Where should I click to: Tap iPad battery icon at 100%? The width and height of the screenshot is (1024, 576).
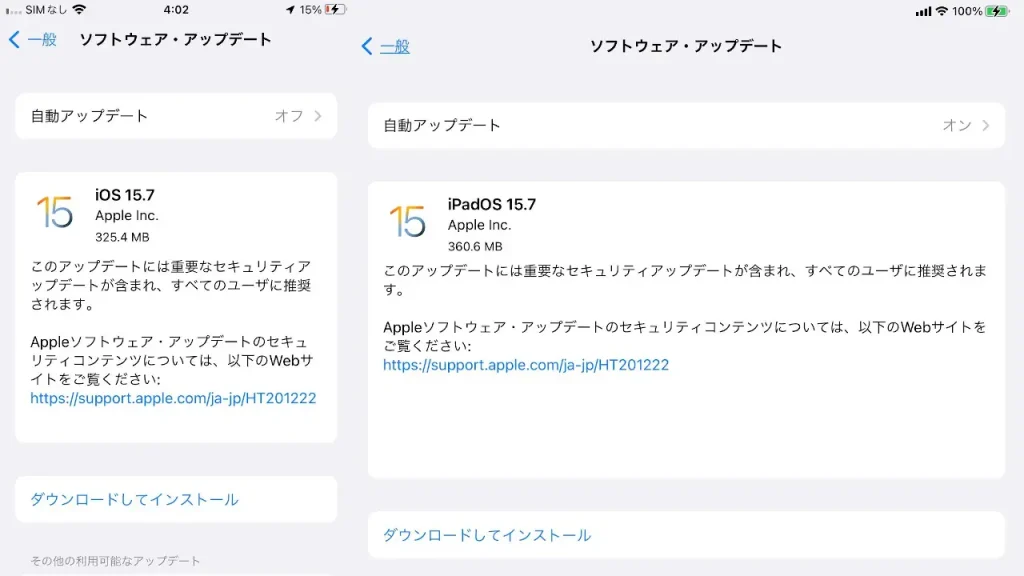point(997,11)
